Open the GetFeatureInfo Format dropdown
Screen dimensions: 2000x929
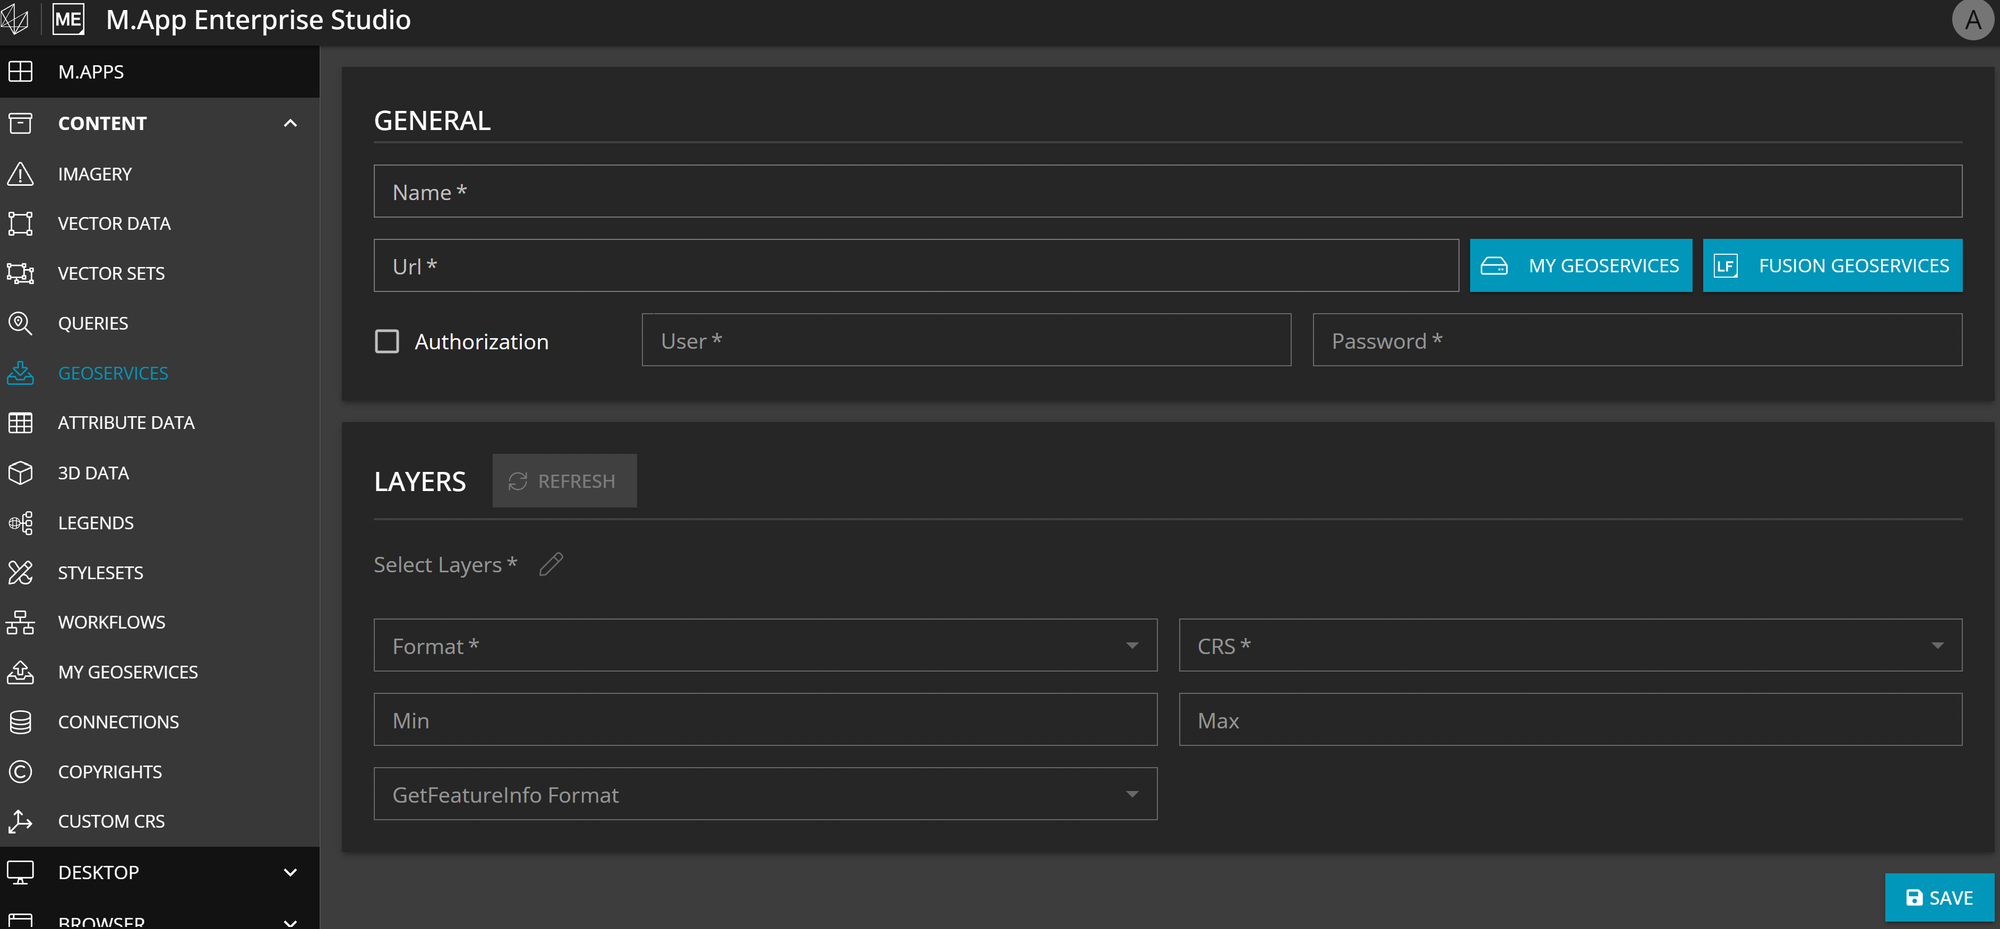coord(765,794)
